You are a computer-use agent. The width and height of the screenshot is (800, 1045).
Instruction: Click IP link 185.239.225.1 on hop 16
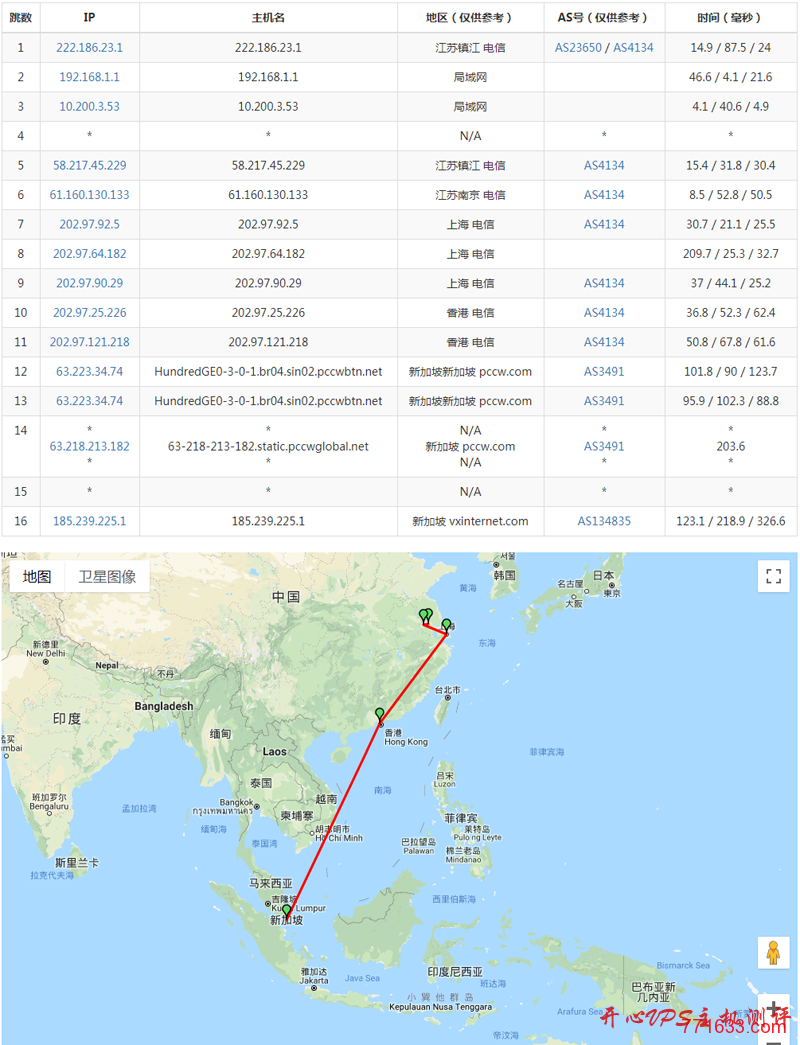(x=90, y=520)
